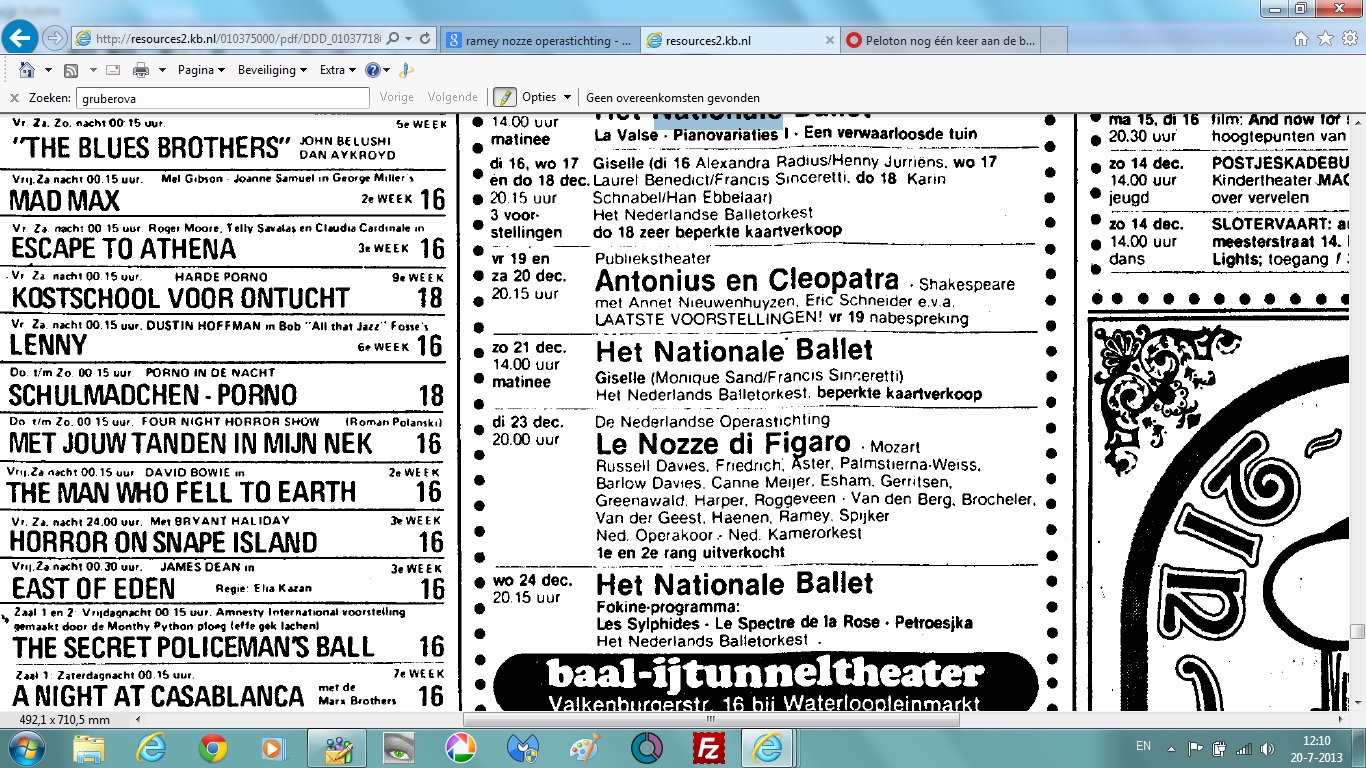Open FileZilla from the taskbar
The width and height of the screenshot is (1366, 768).
tap(708, 747)
